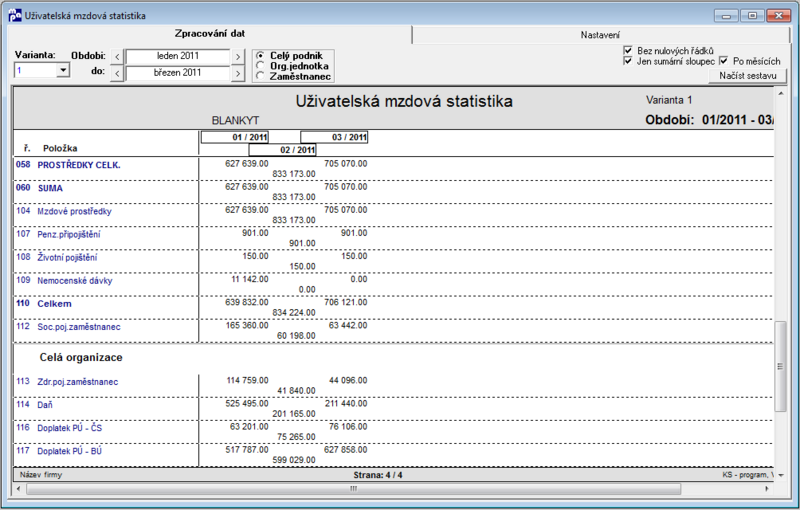
Task: Switch to the Nastavení tab
Action: point(600,35)
